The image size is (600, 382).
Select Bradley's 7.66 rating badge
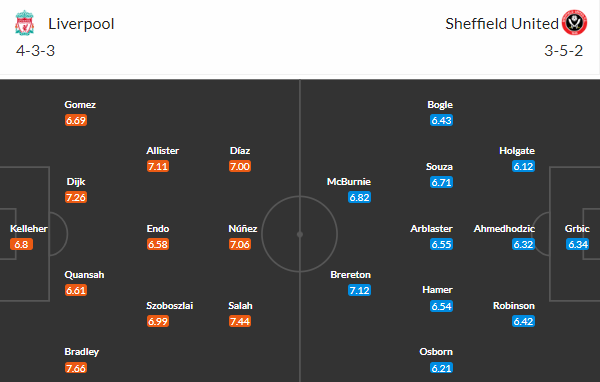(x=76, y=368)
